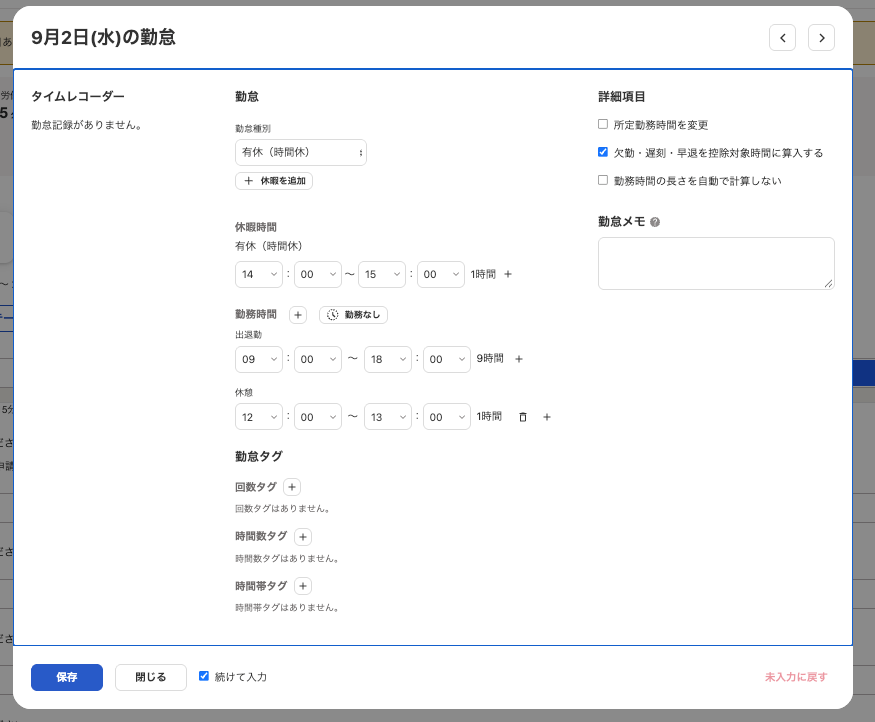Add another 出退勤 time range plus

[x=519, y=359]
